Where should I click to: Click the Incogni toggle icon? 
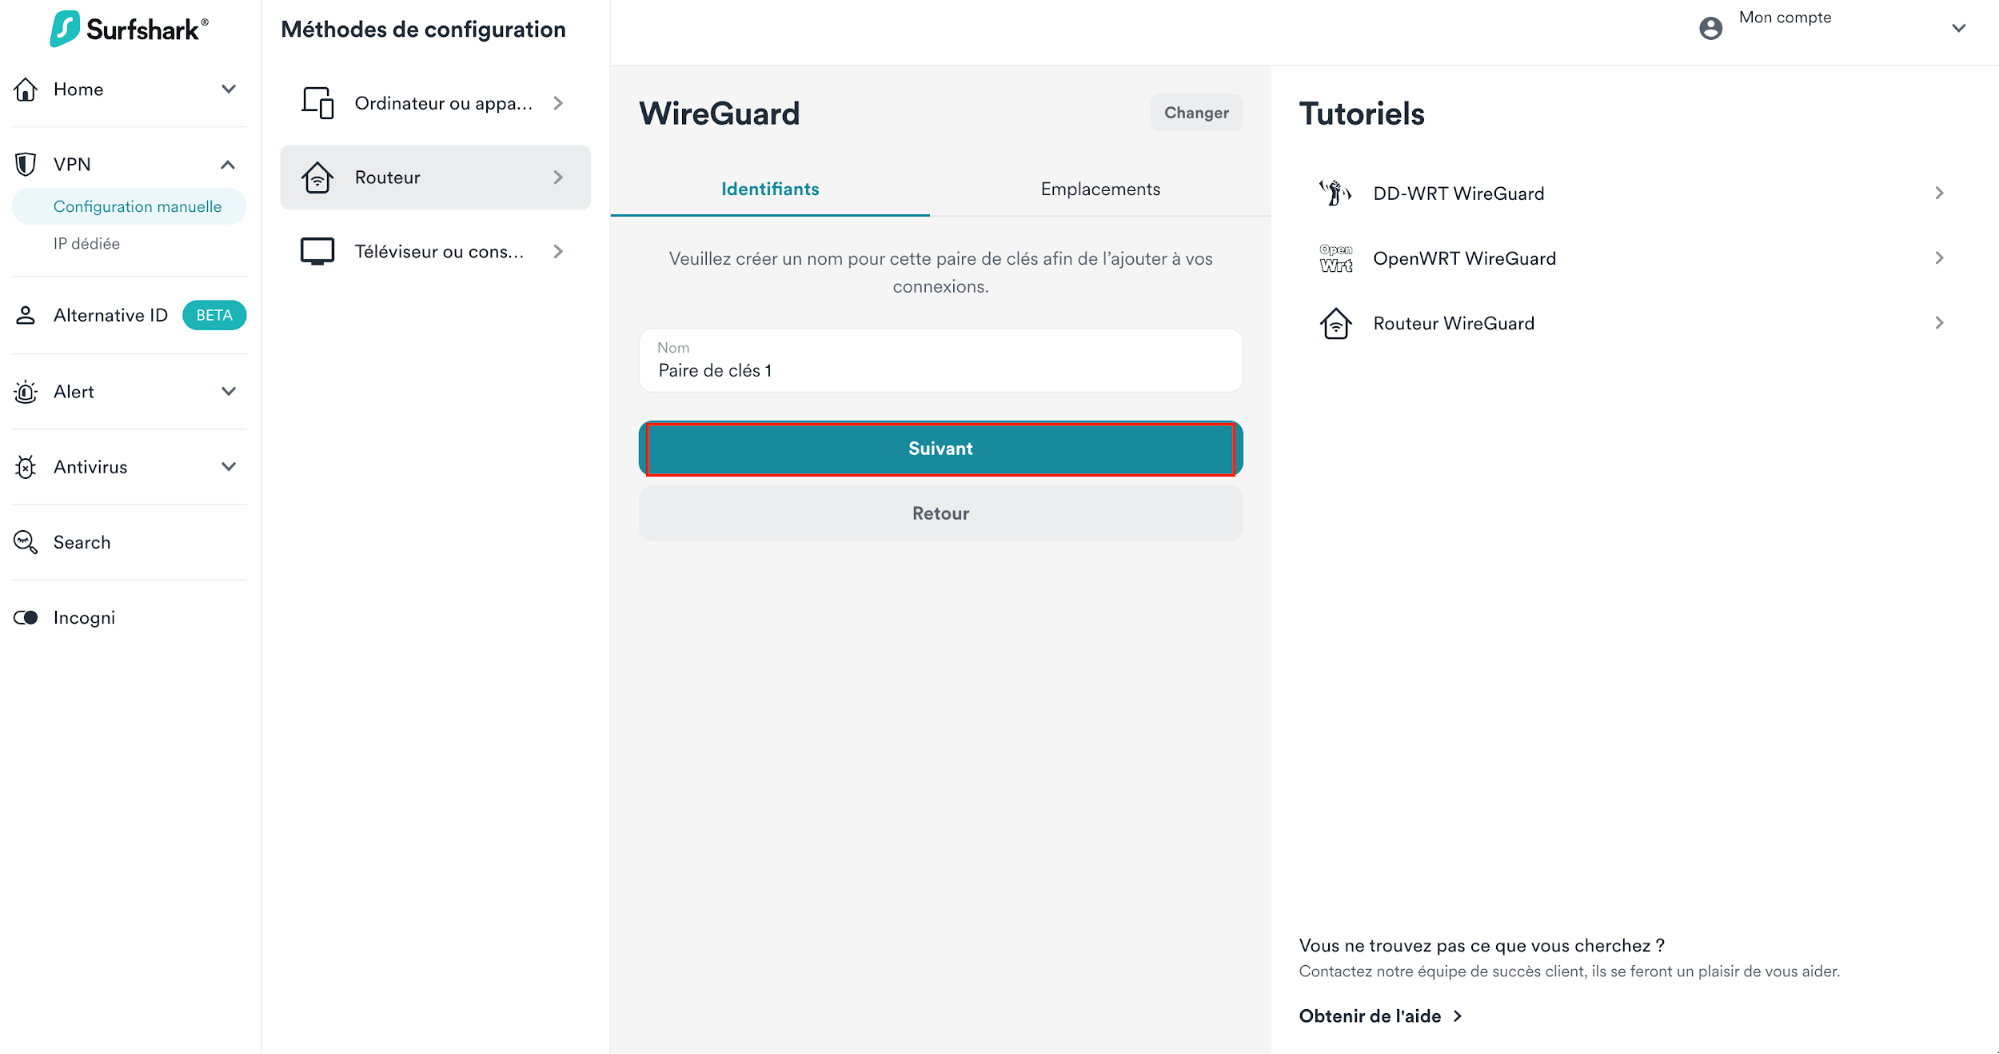26,617
